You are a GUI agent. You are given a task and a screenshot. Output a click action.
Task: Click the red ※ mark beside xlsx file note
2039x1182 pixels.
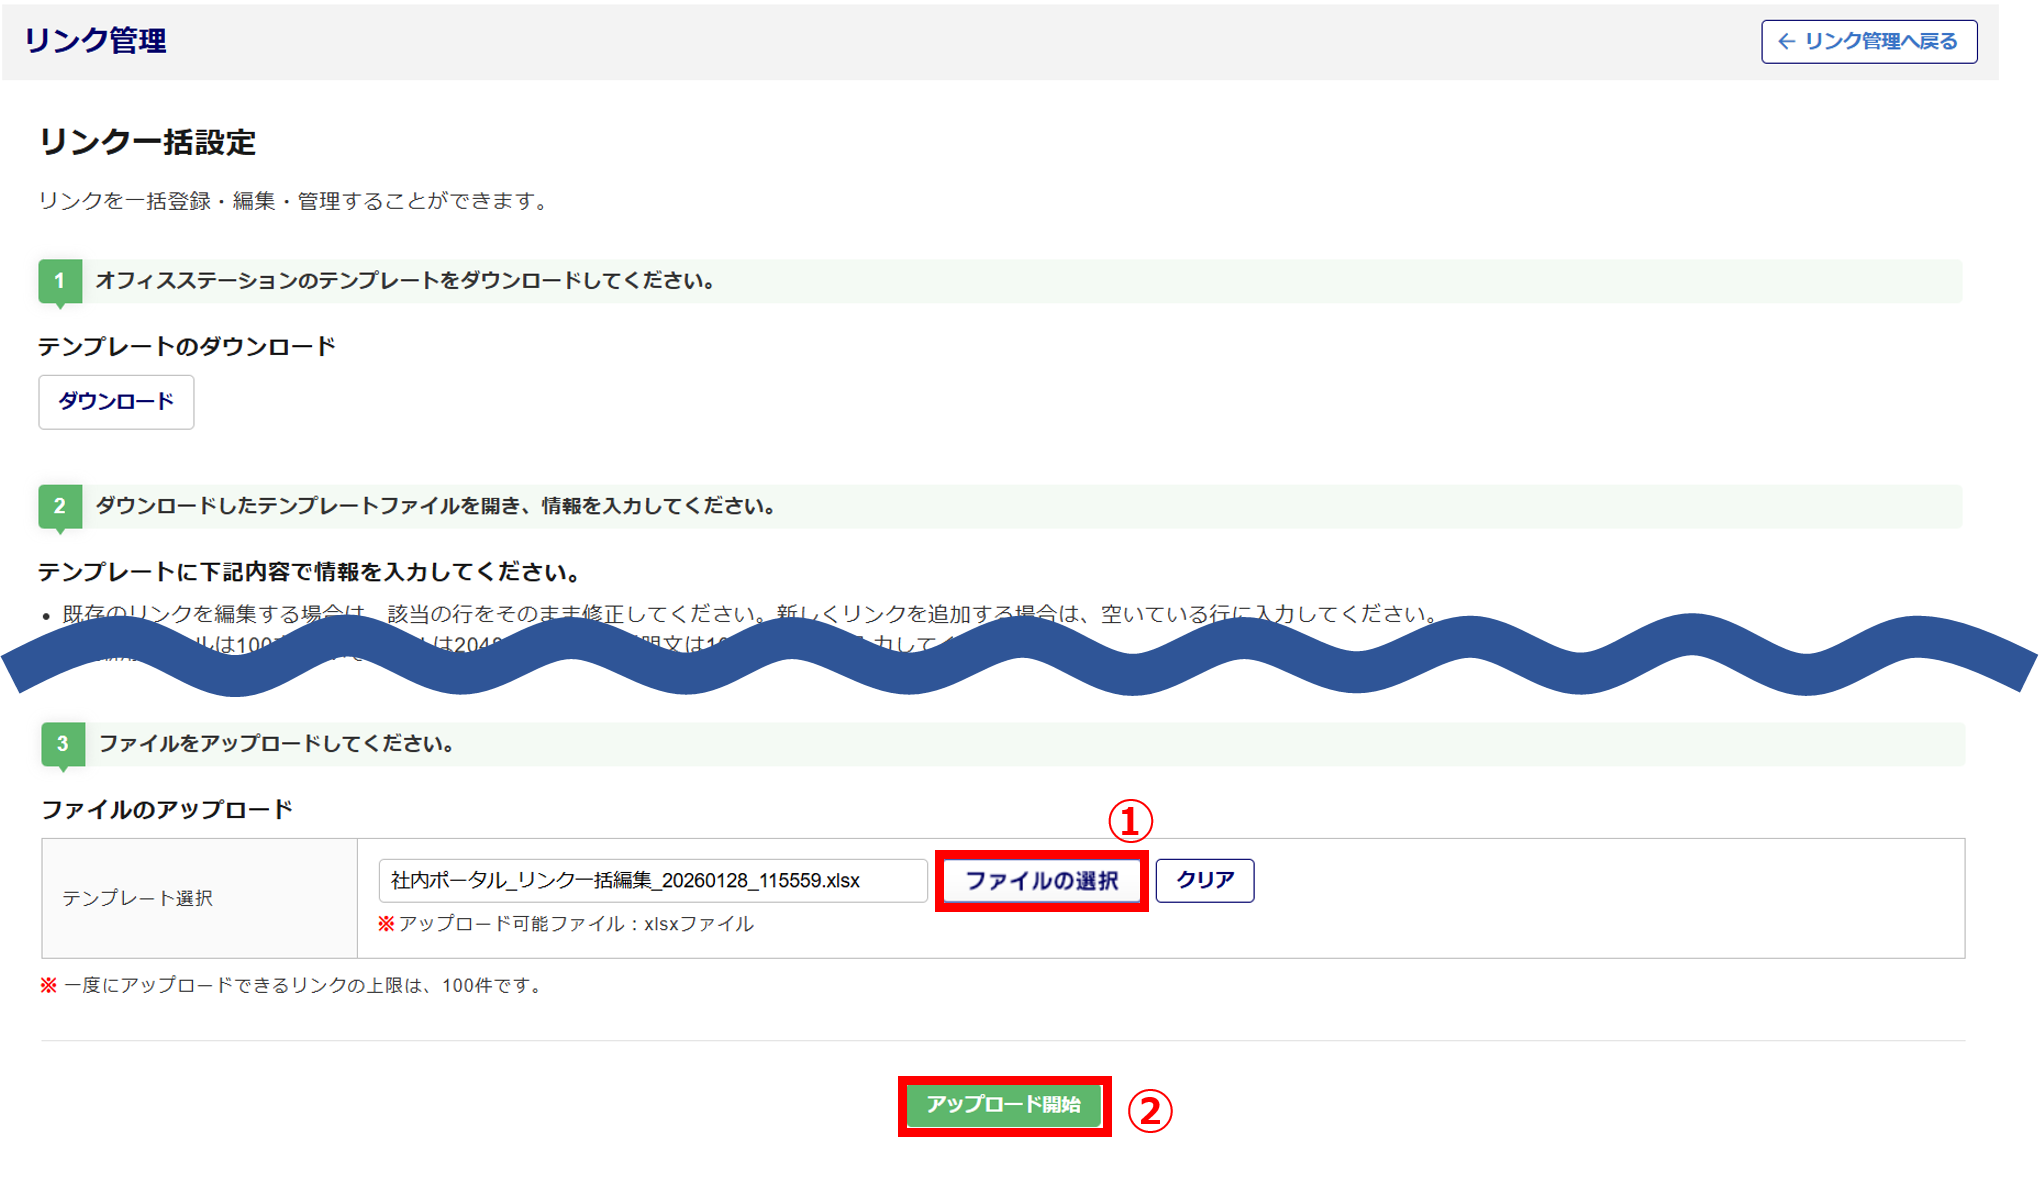point(386,924)
